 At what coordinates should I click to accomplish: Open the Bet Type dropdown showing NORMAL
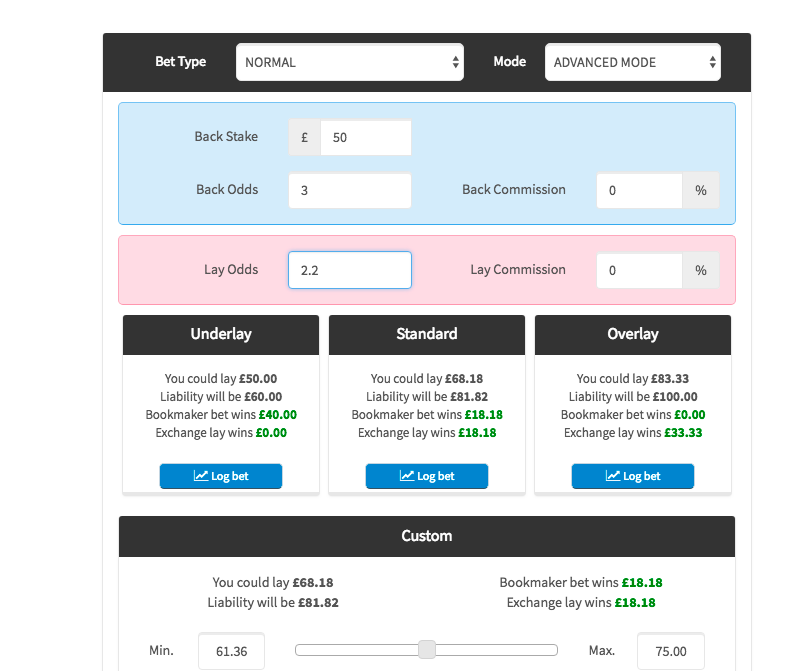pos(350,62)
